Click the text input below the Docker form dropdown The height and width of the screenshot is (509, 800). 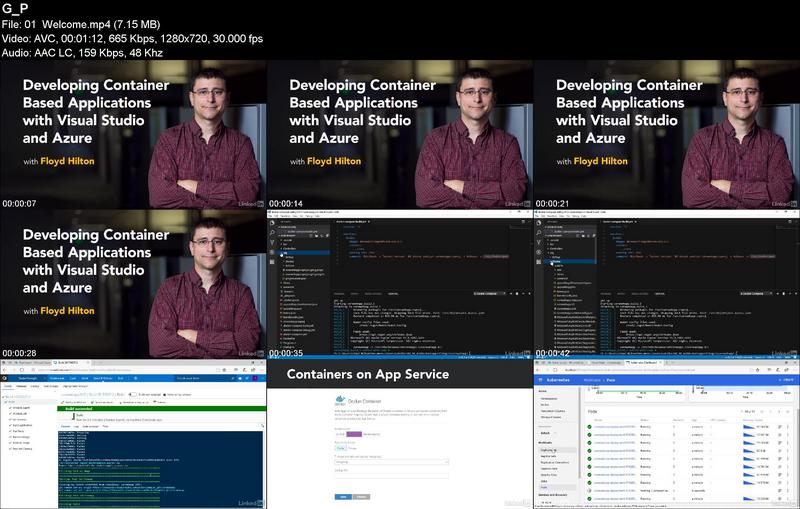click(391, 475)
